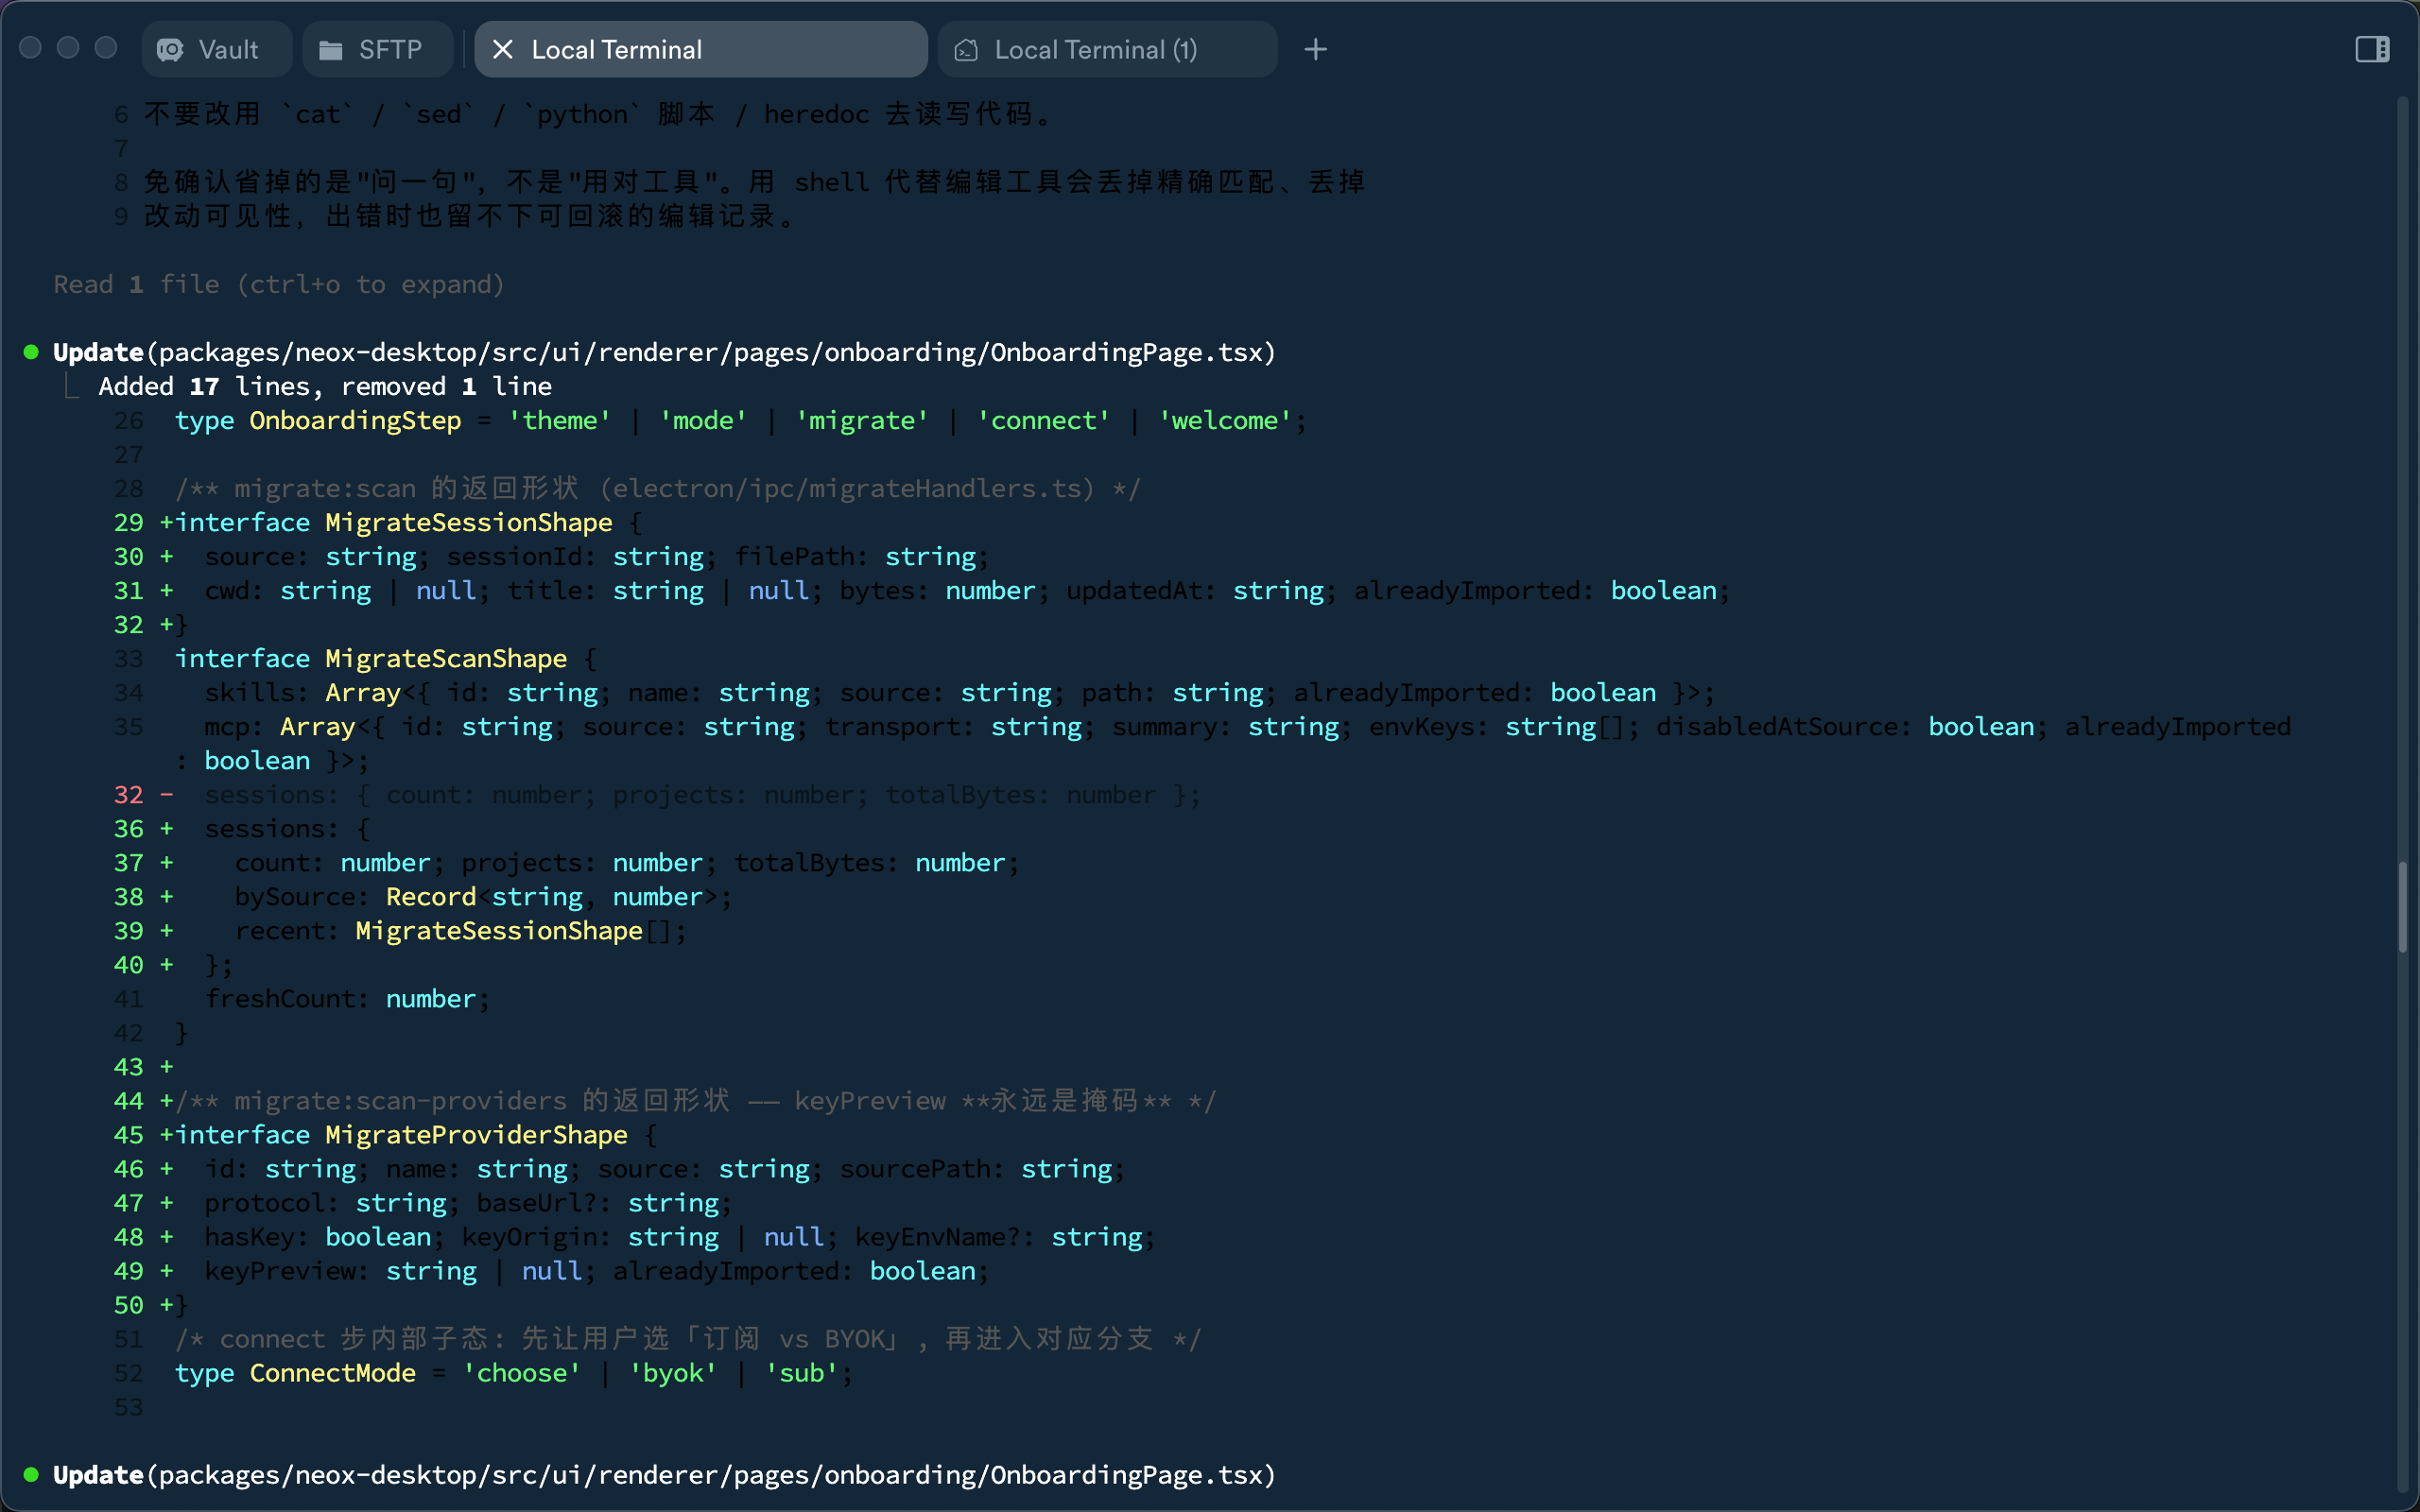Click 'type OnboardingStep' on line 26

pos(318,420)
